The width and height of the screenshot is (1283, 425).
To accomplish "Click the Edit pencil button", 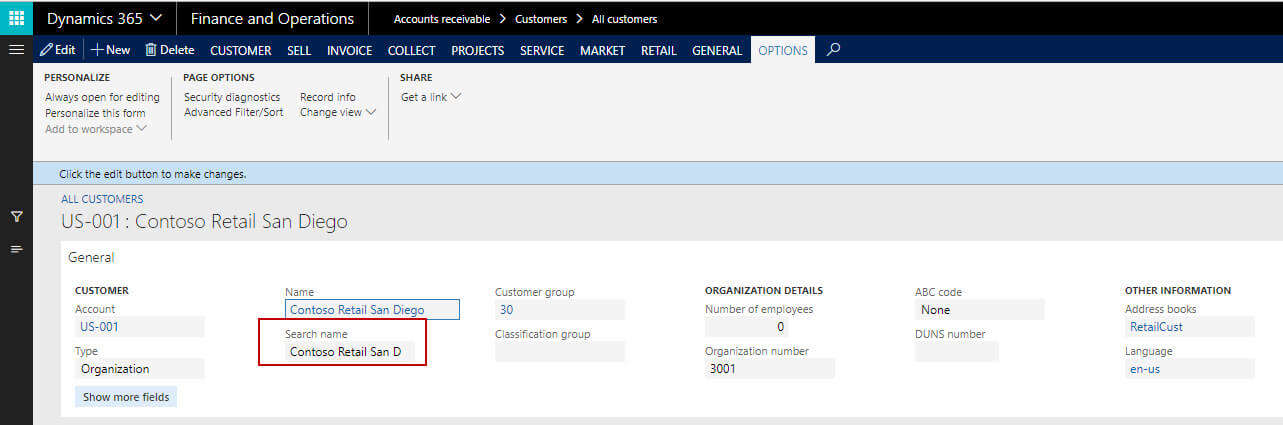I will 58,50.
